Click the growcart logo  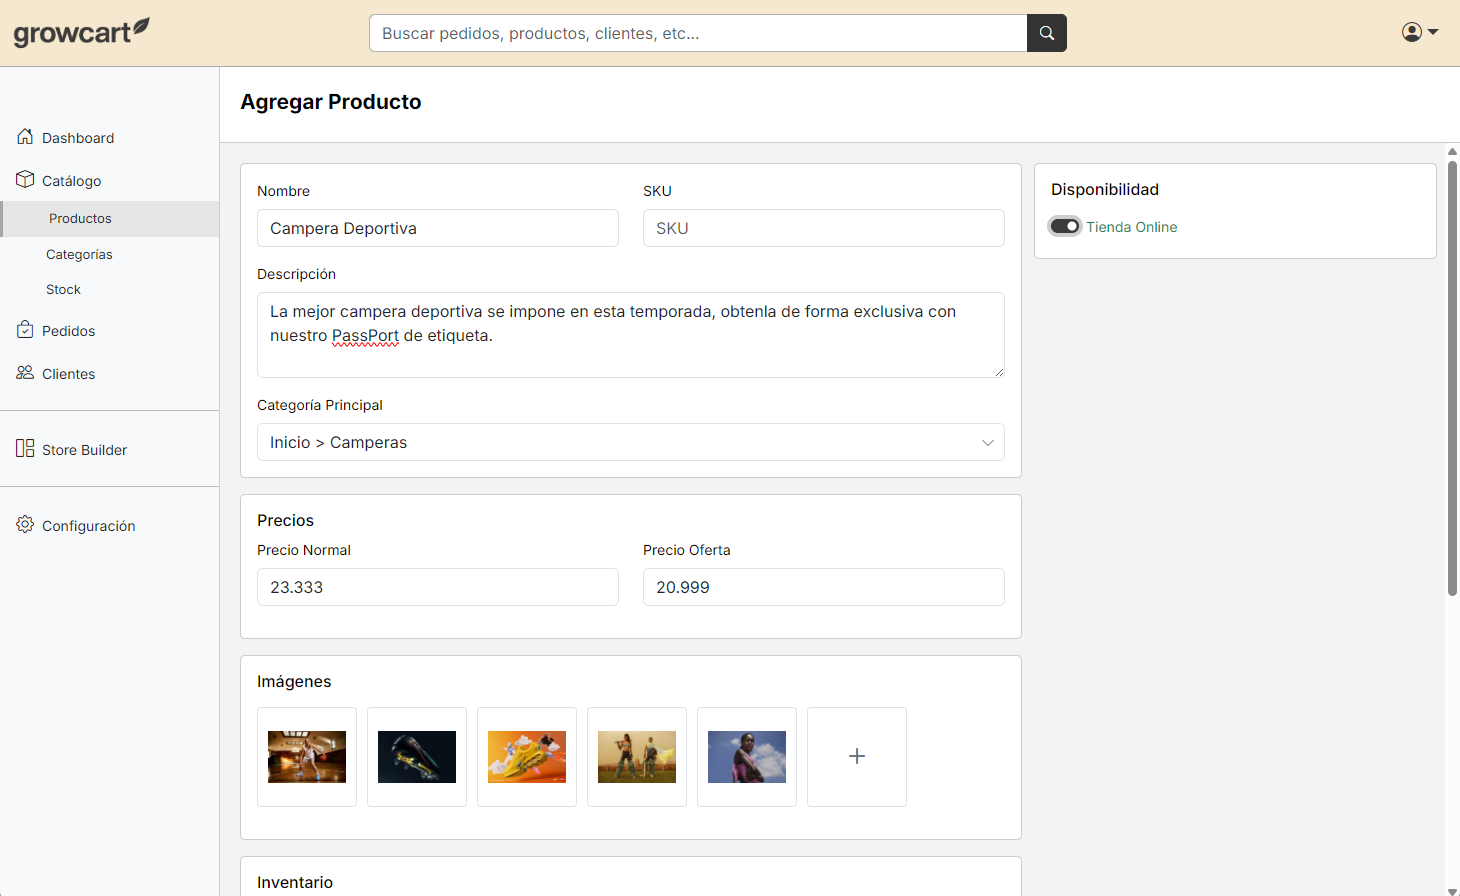[81, 31]
